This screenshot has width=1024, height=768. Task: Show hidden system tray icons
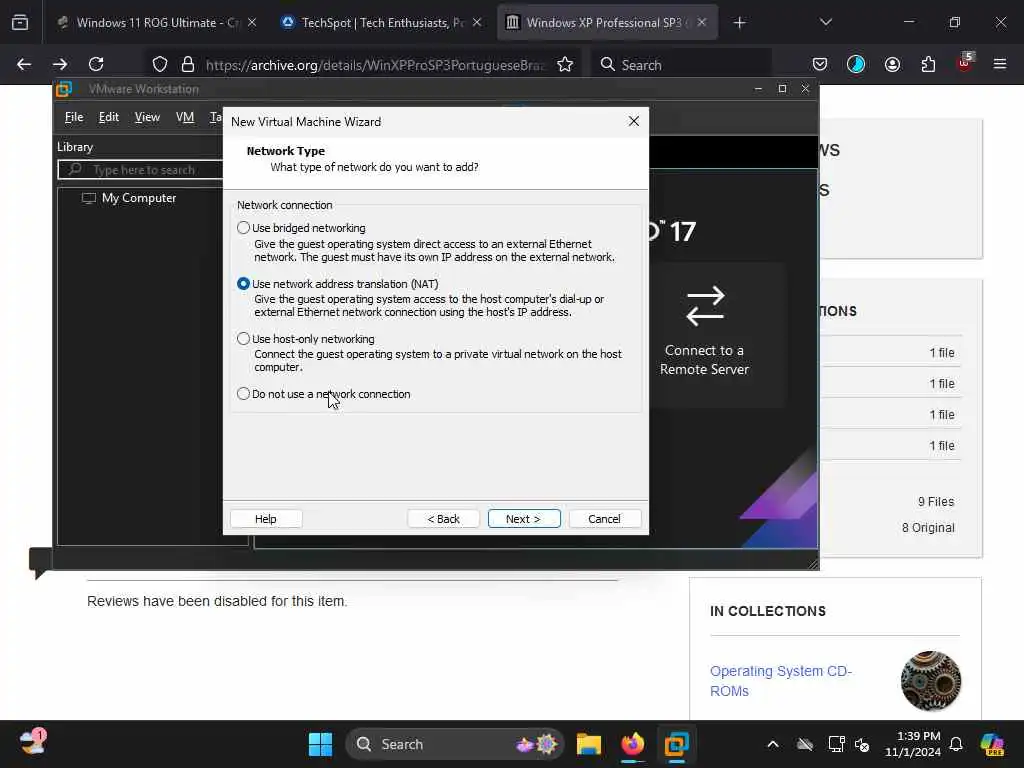click(x=773, y=744)
